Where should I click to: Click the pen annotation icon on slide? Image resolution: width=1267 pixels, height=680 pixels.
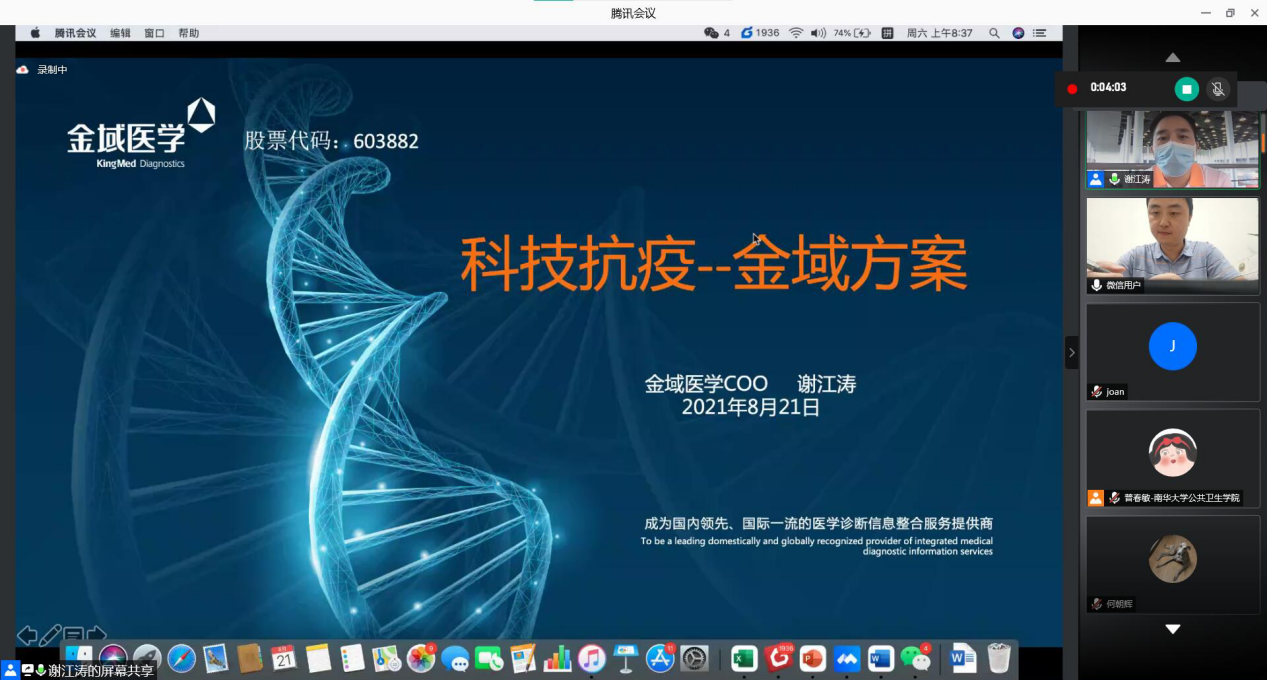coord(50,635)
